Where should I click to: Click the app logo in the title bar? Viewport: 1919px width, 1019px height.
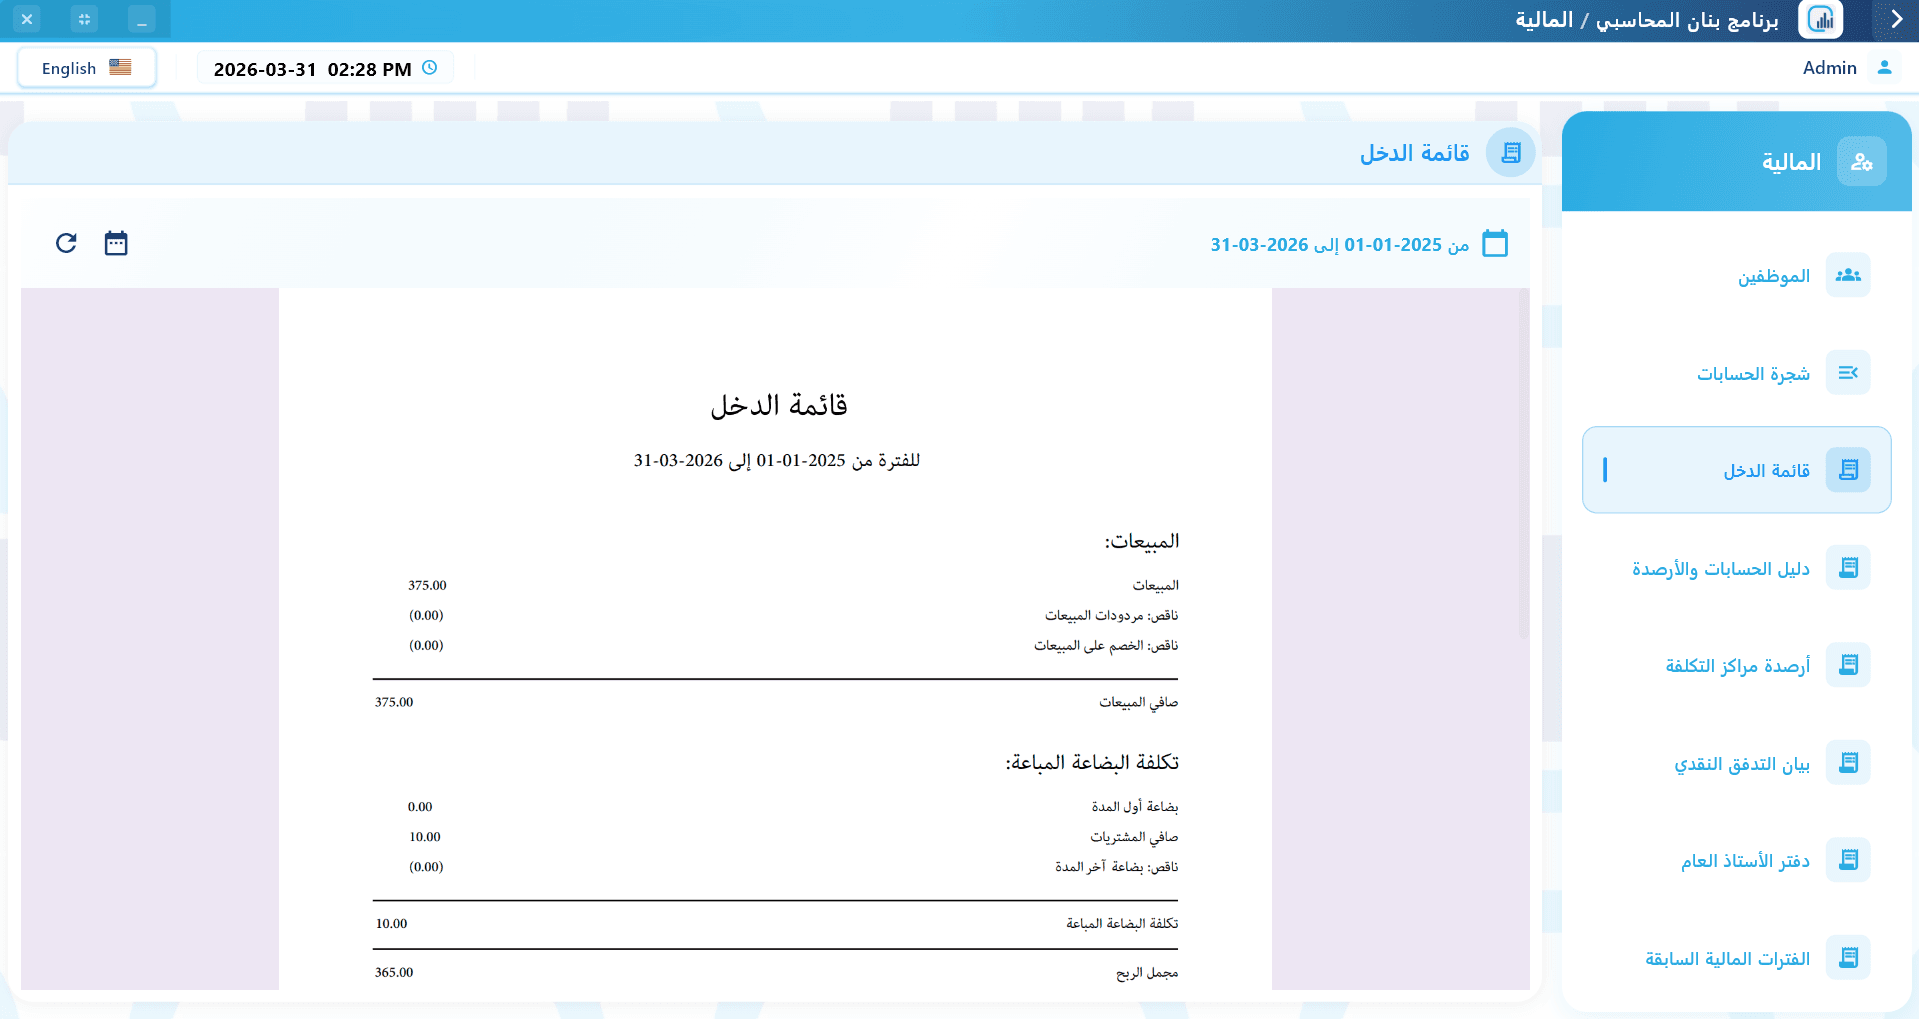pyautogui.click(x=1820, y=19)
